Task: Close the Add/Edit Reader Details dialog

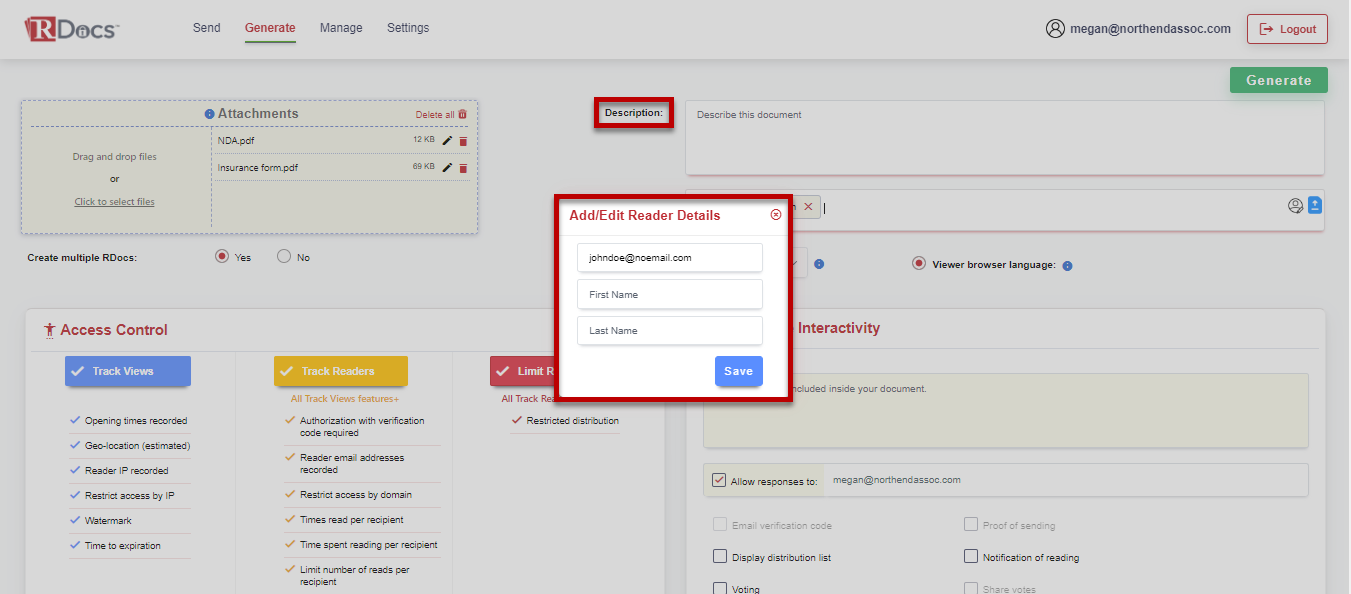Action: (776, 214)
